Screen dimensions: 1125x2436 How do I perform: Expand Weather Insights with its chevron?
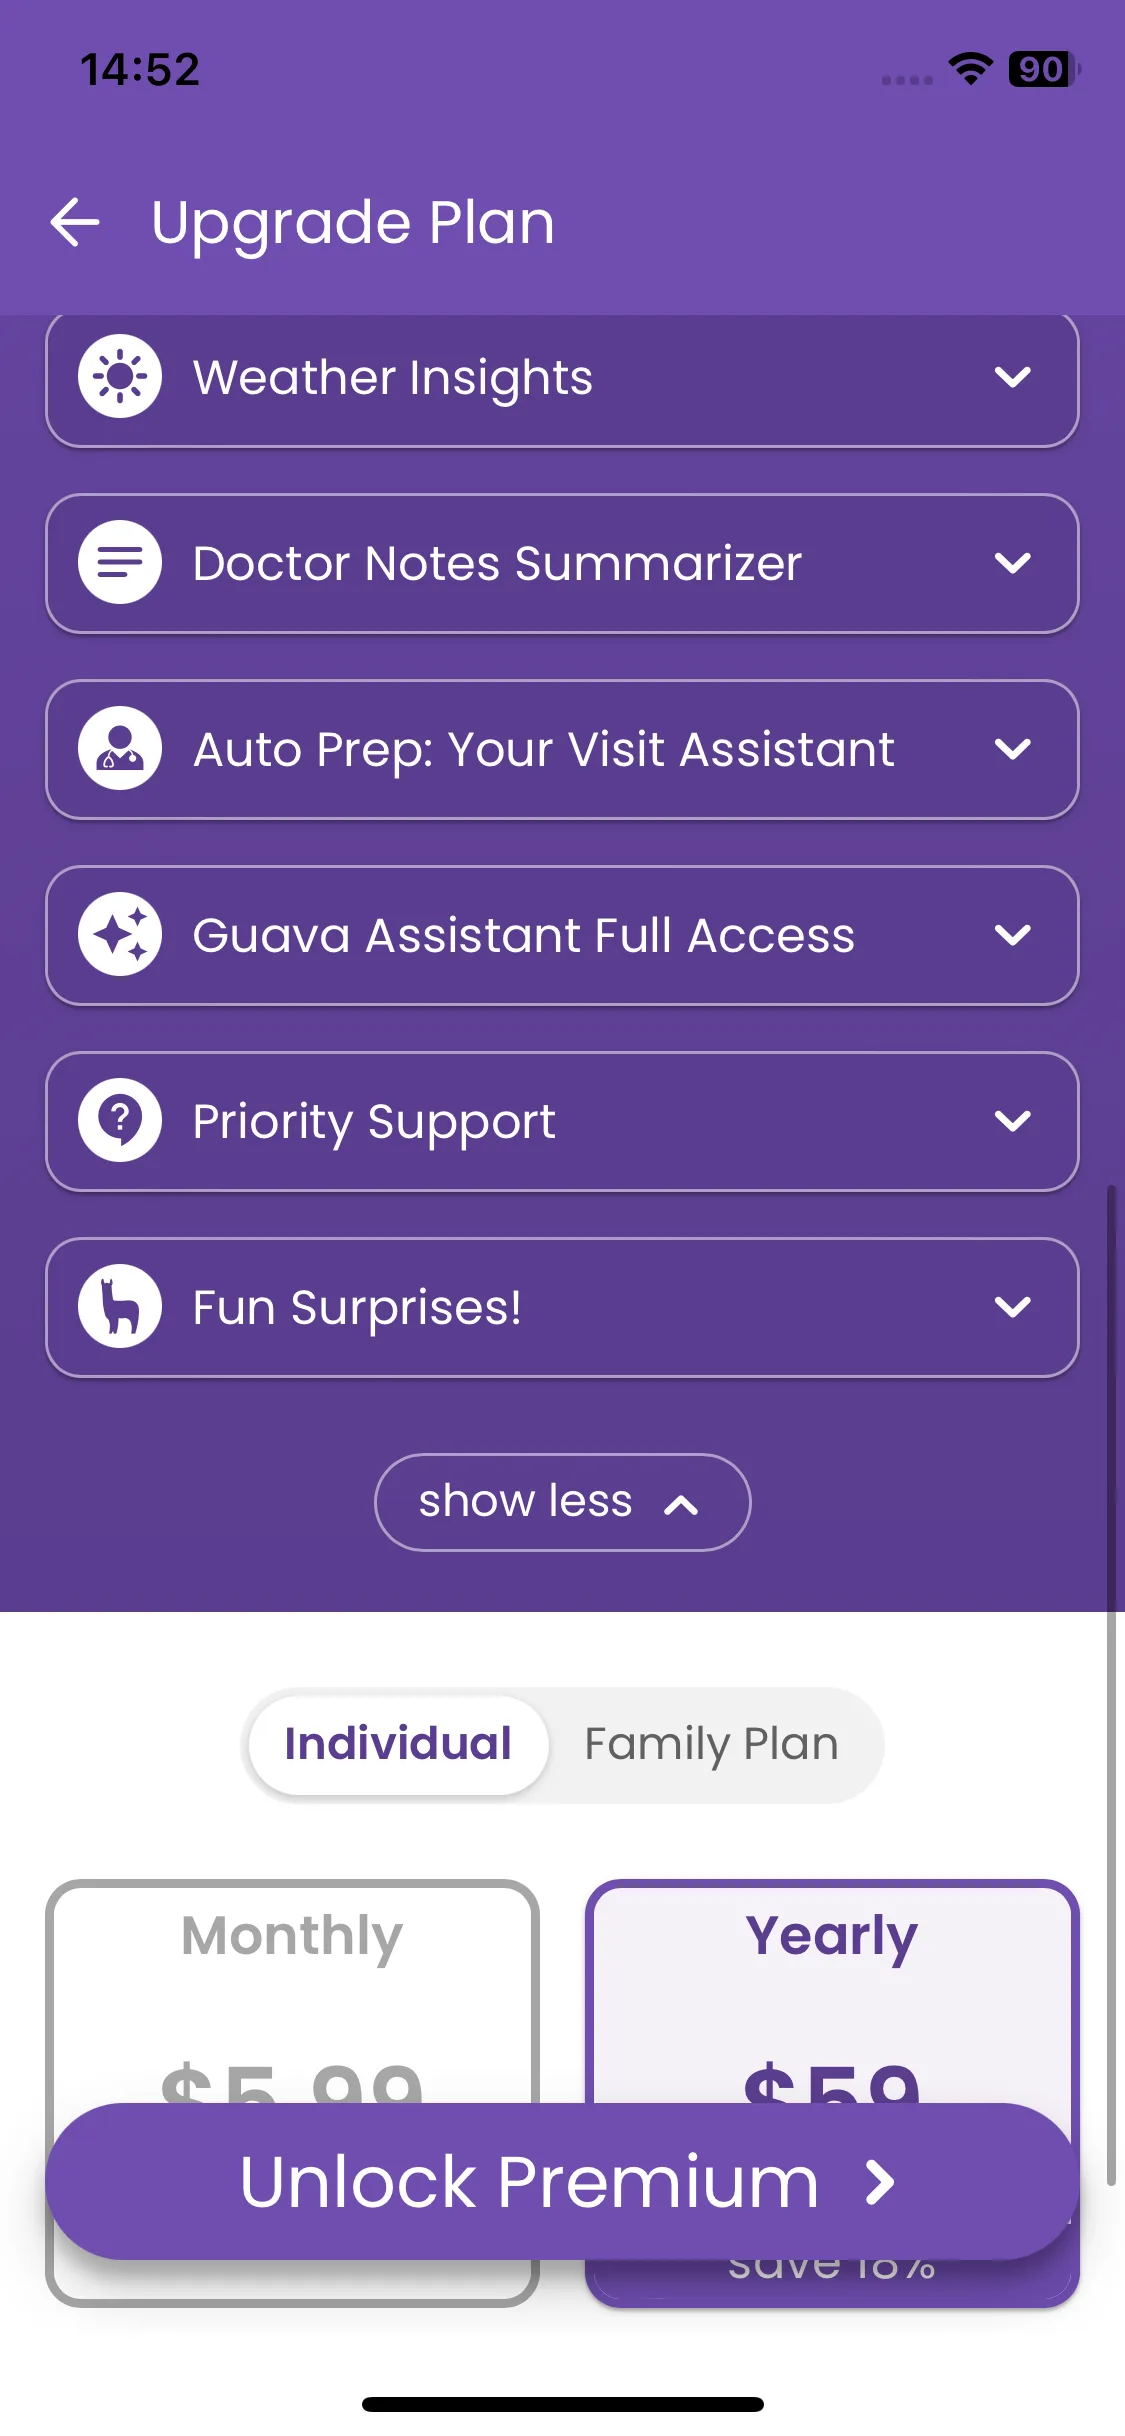pos(1012,377)
